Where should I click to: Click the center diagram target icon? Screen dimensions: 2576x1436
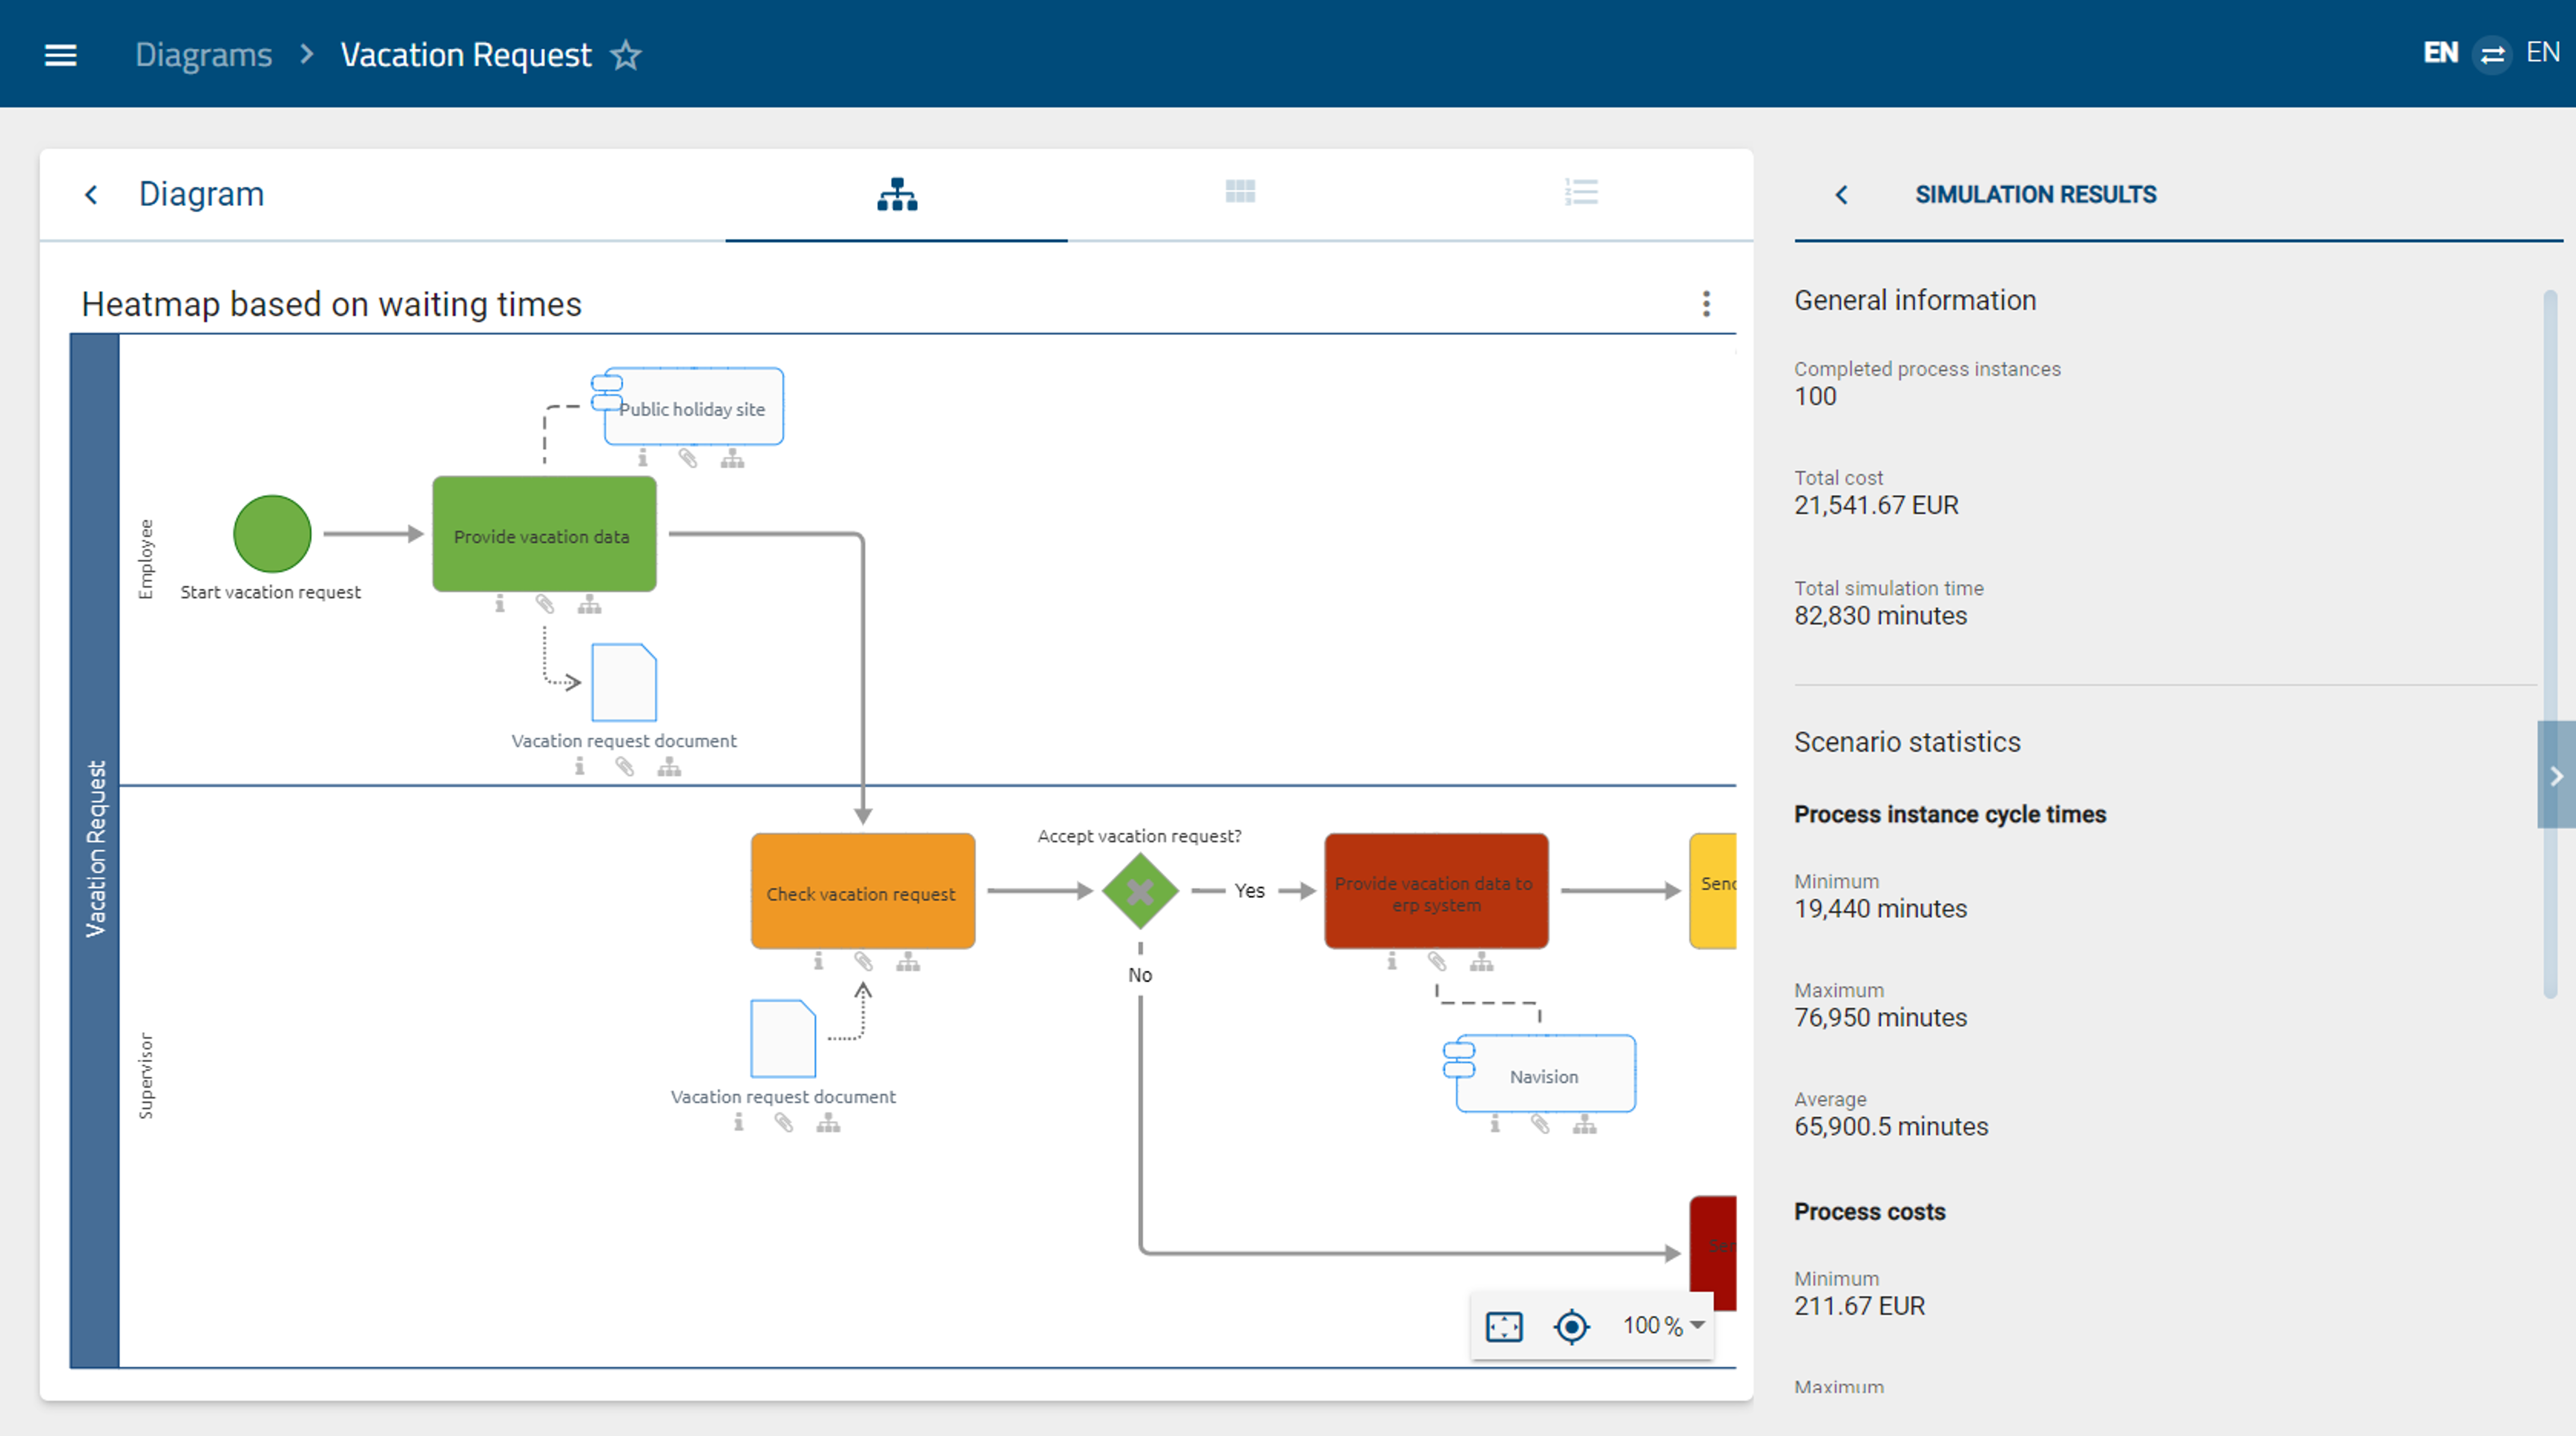(1571, 1326)
